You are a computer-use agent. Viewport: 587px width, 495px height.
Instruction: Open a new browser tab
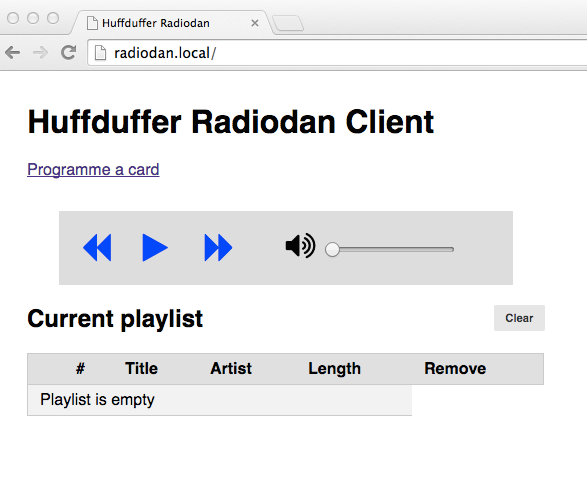288,23
